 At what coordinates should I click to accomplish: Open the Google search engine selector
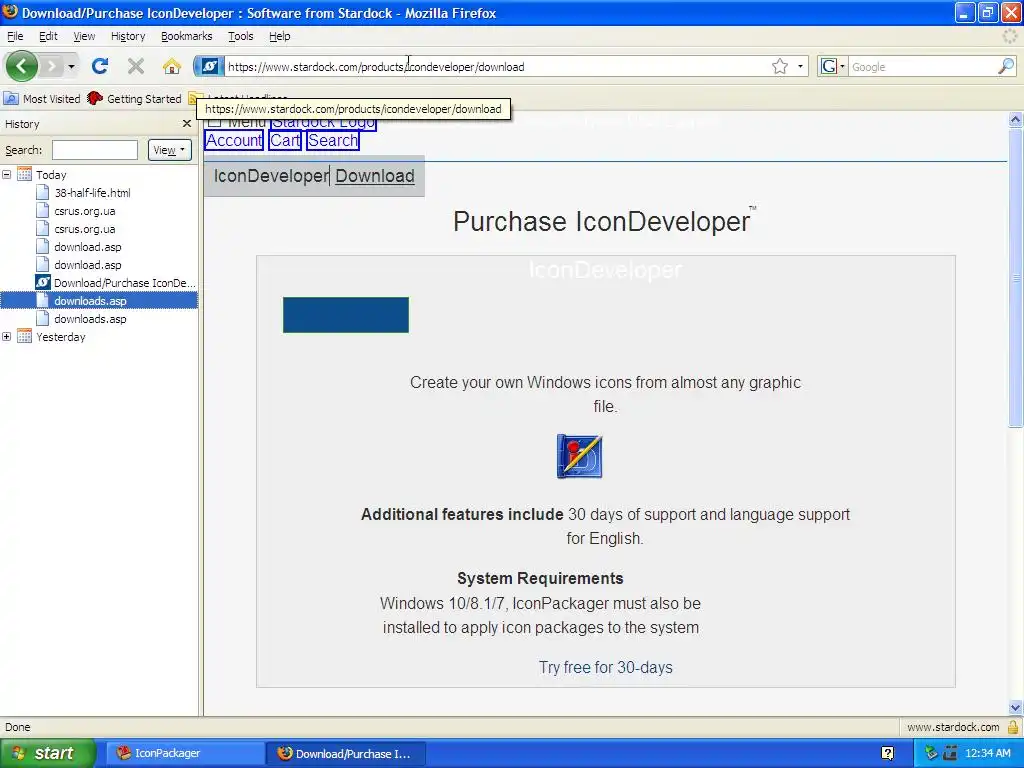pos(833,67)
